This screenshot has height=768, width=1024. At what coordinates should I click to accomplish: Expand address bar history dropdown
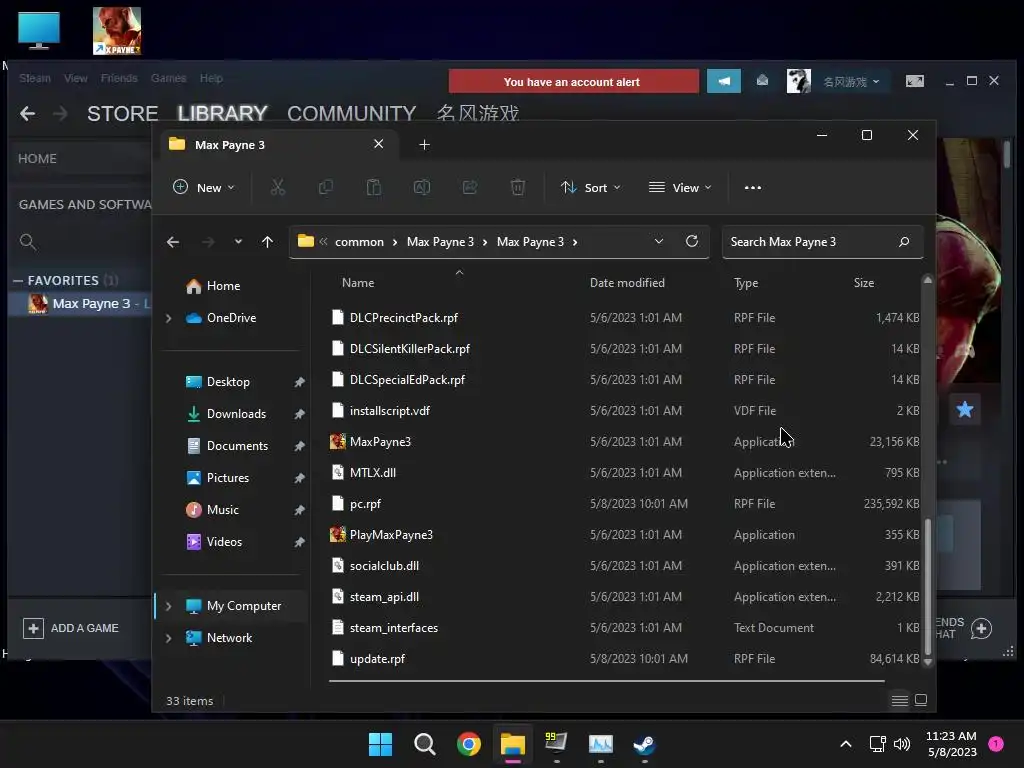point(659,241)
